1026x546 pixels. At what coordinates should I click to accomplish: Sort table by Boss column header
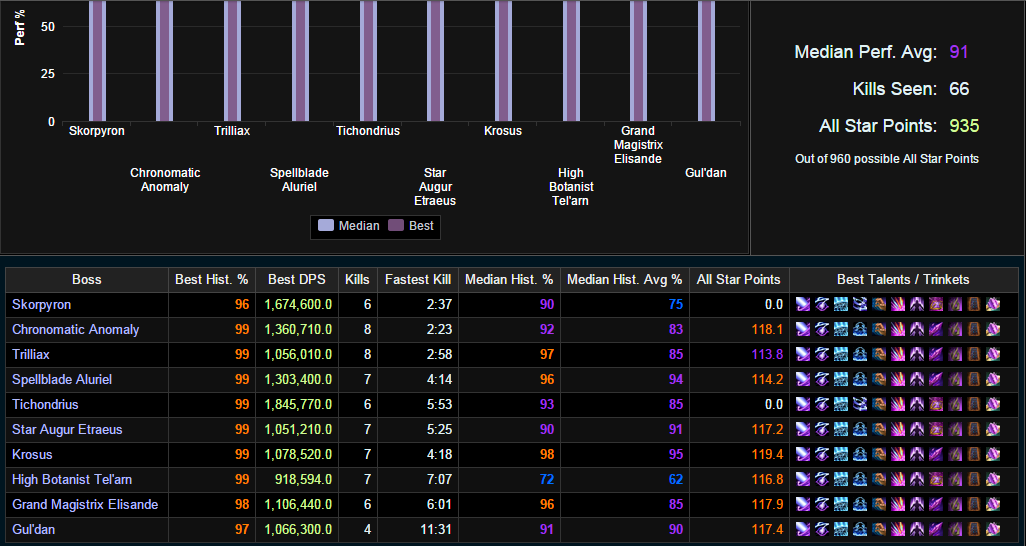[x=86, y=280]
